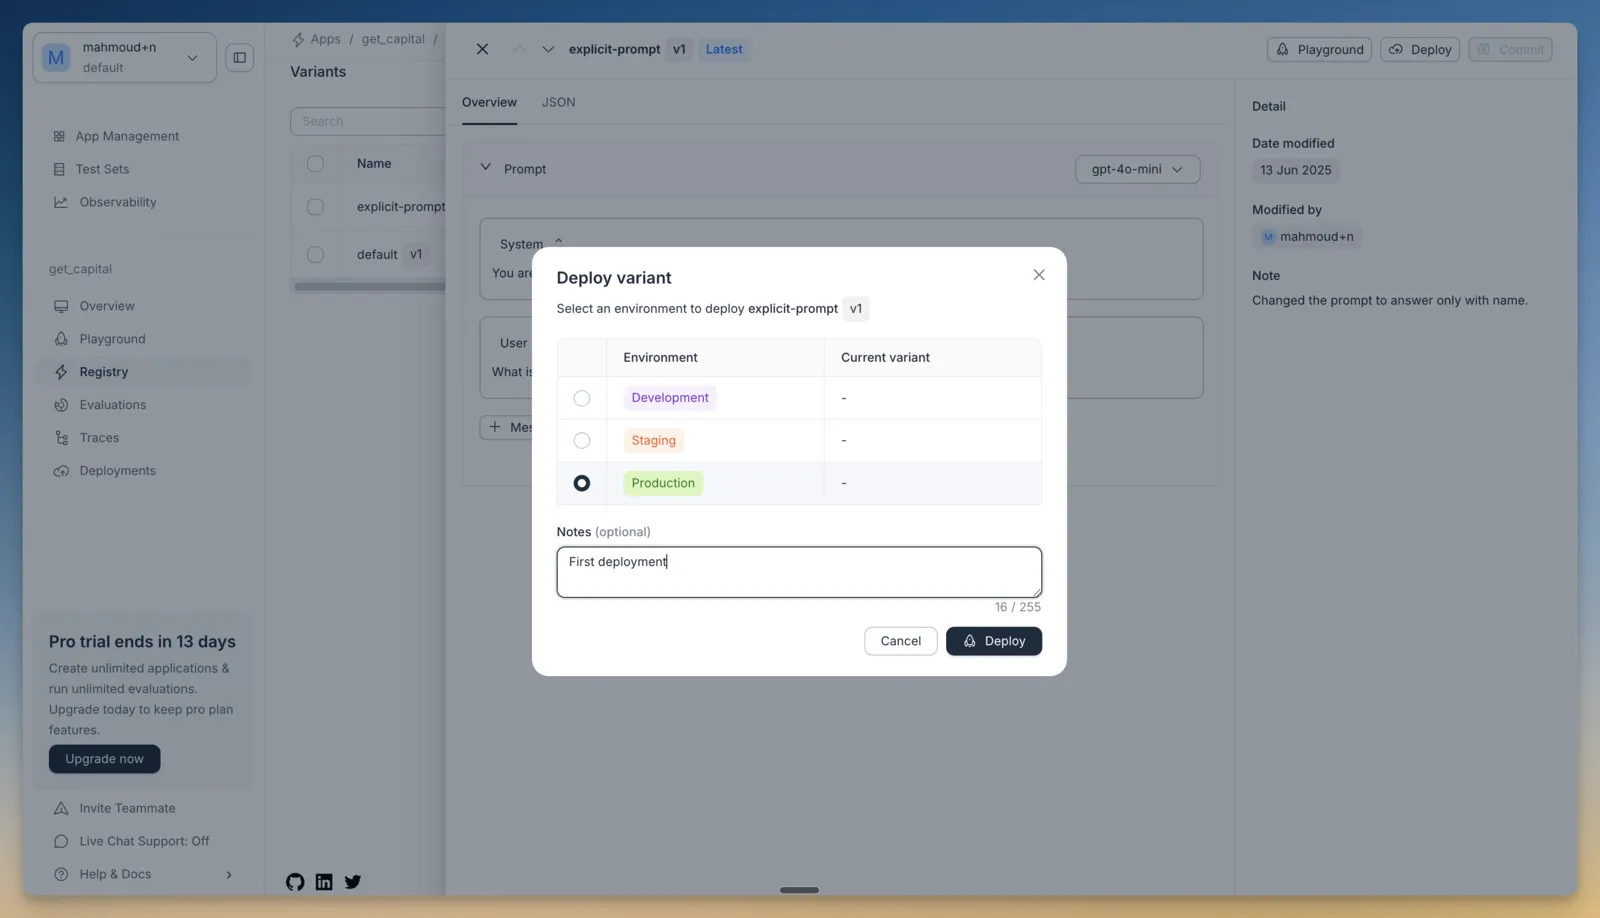The width and height of the screenshot is (1600, 918).
Task: Collapse the Prompt section chevron
Action: tap(485, 168)
